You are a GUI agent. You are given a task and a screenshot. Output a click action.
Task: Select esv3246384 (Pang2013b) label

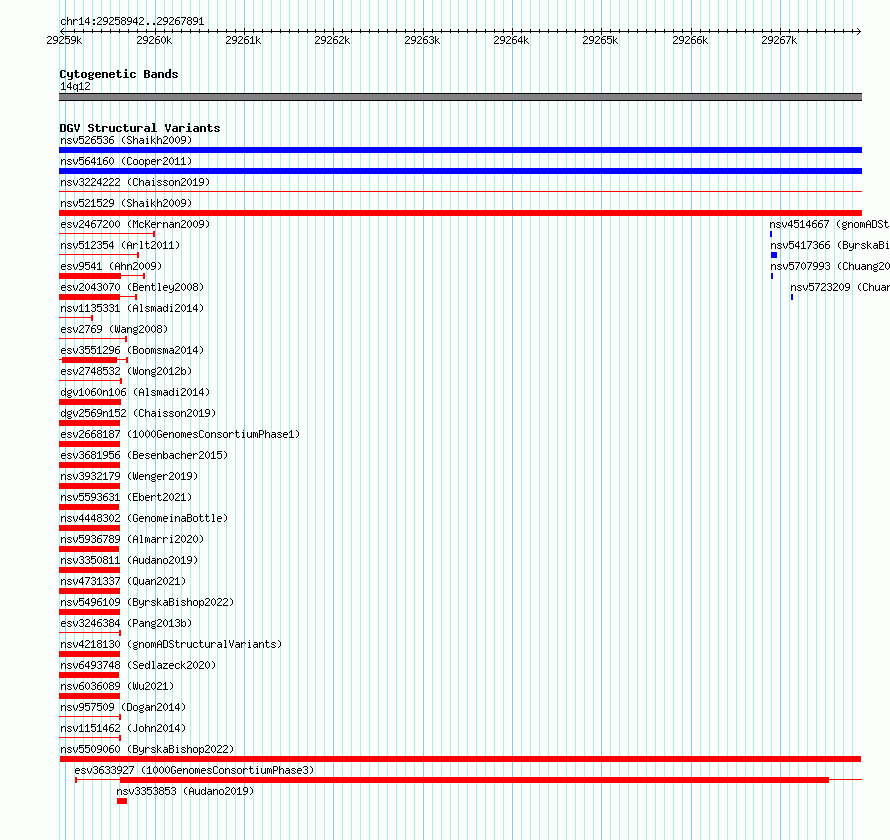(126, 623)
